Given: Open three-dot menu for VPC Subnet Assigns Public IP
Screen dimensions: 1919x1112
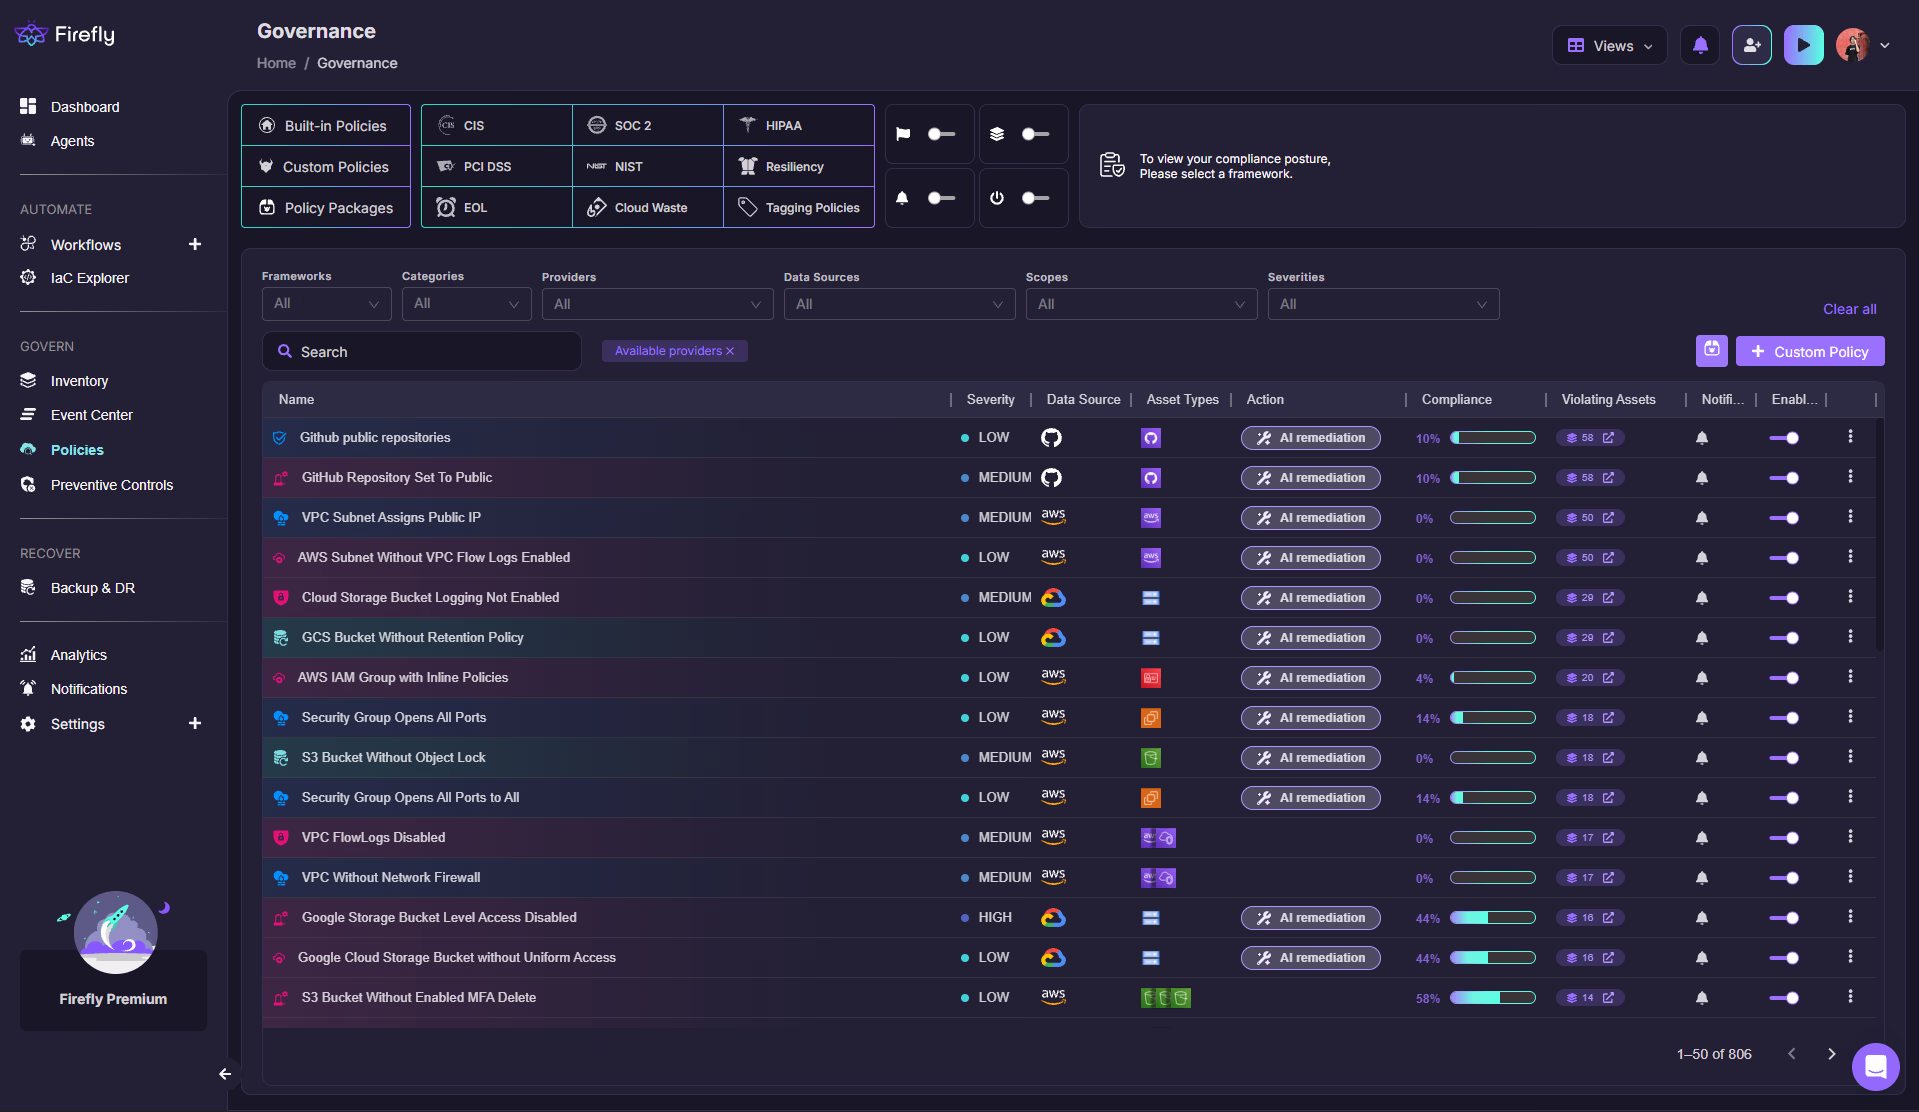Looking at the screenshot, I should [1850, 517].
